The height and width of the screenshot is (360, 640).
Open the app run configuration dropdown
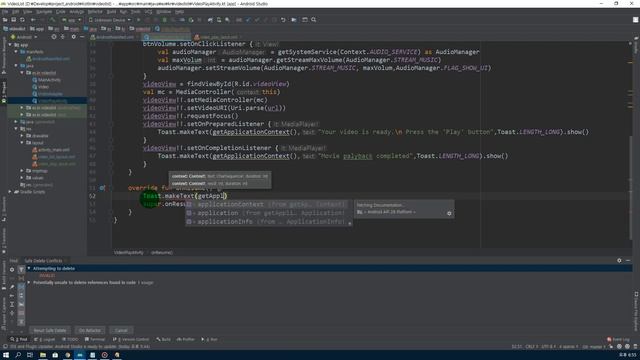pyautogui.click(x=72, y=20)
